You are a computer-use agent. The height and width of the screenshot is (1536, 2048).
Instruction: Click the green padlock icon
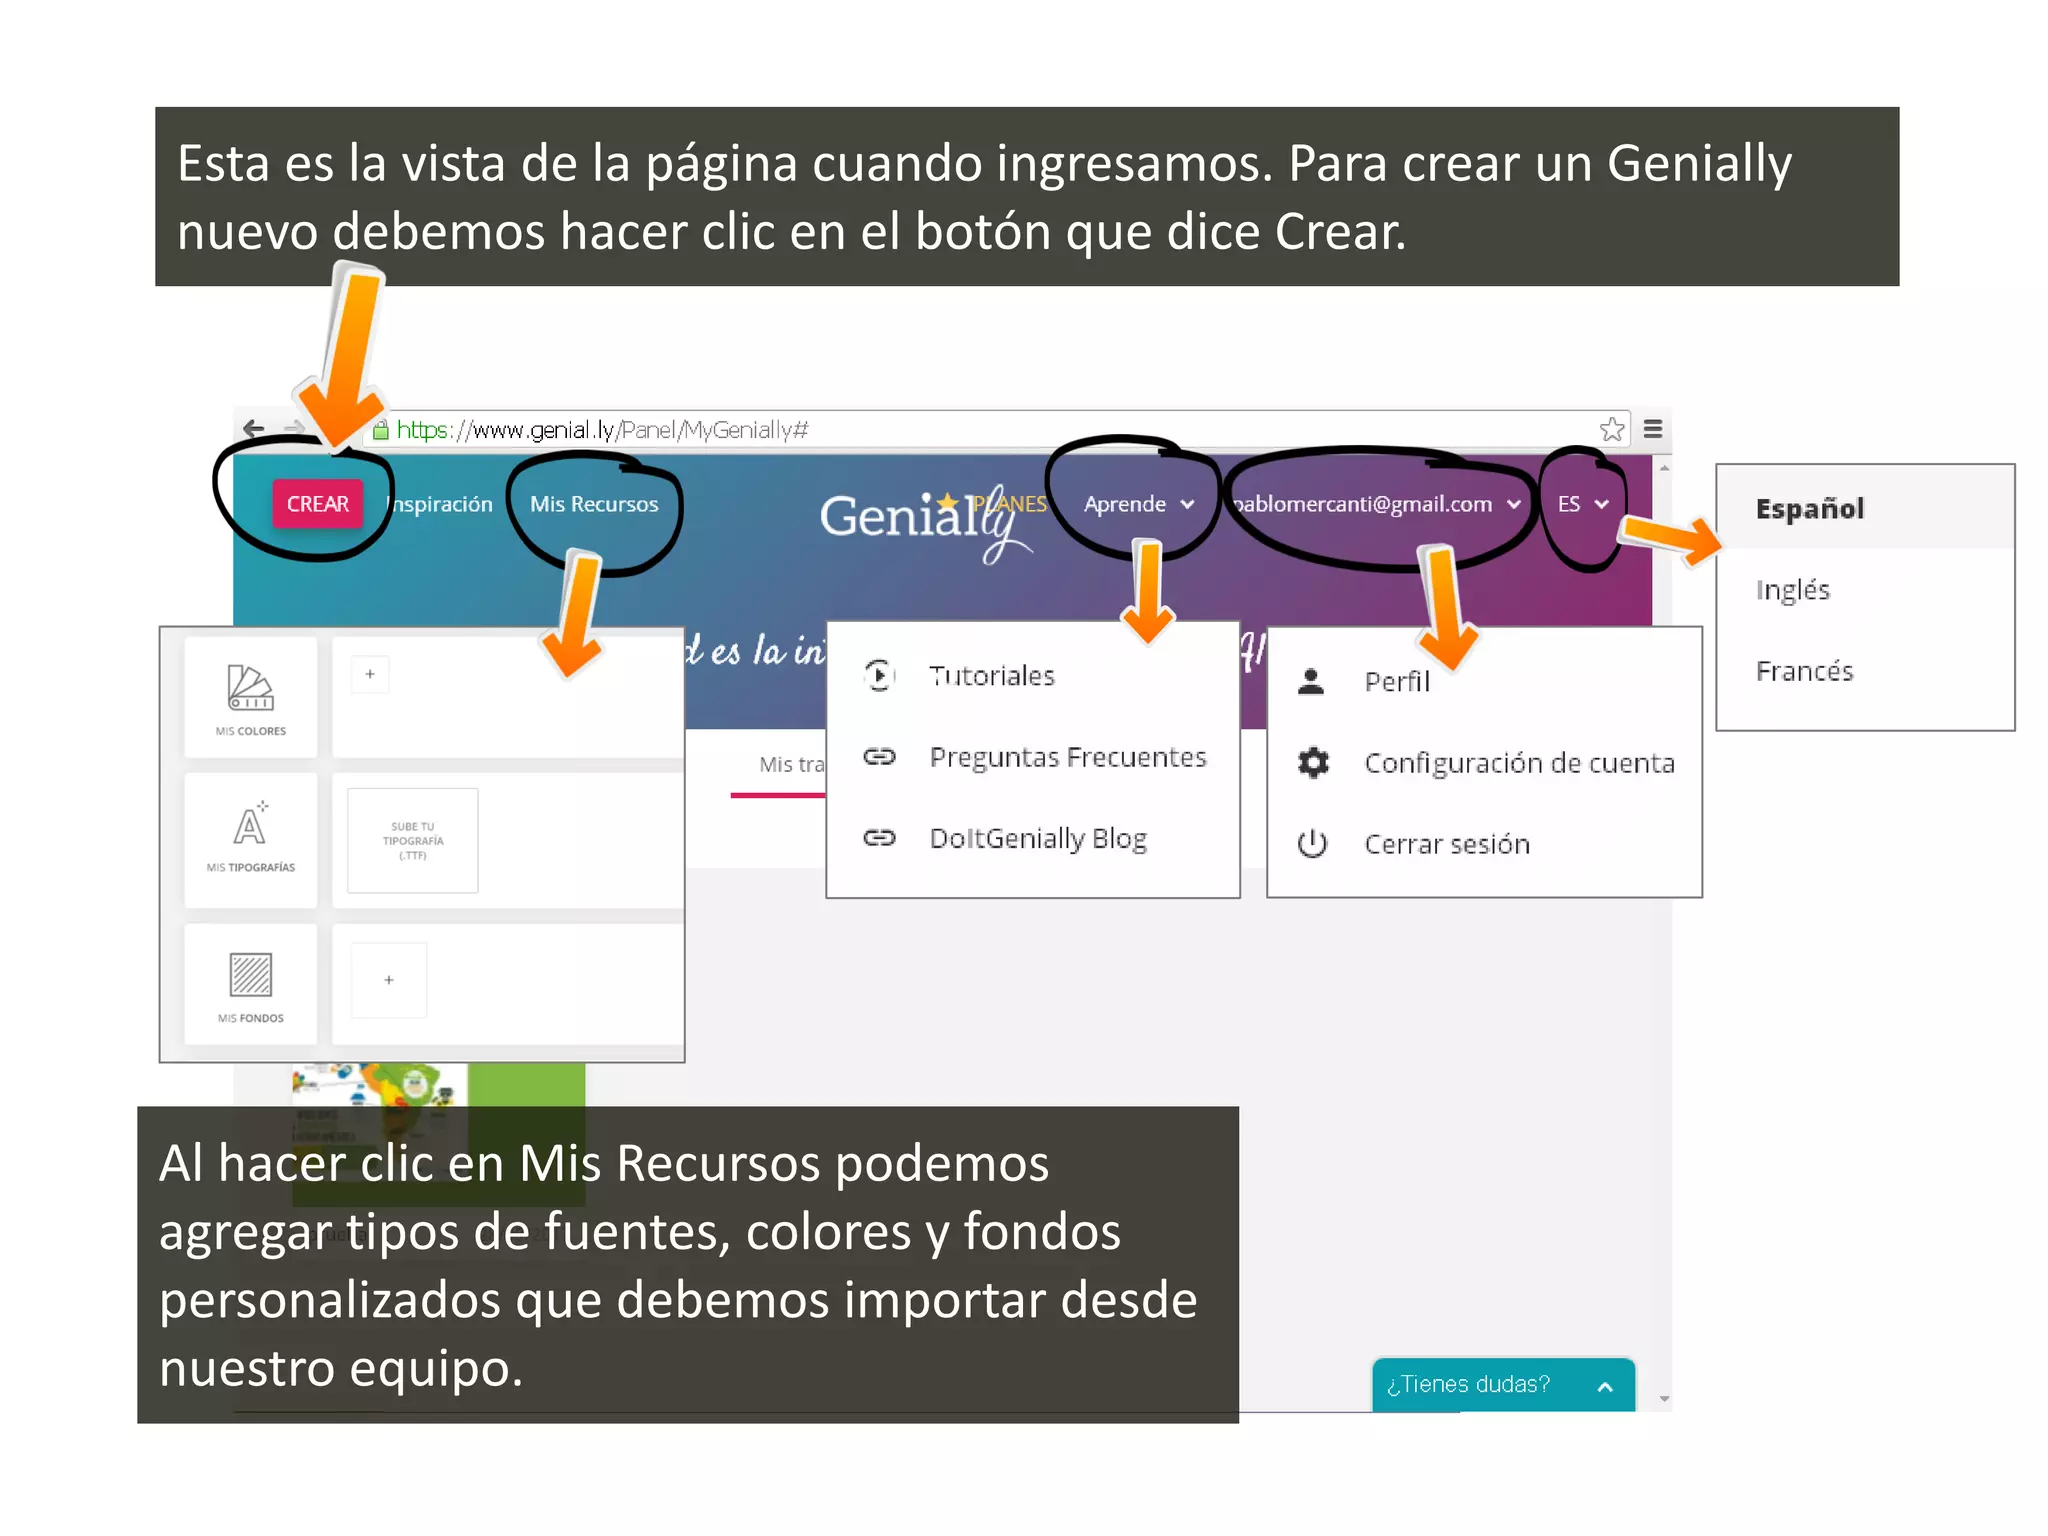click(x=380, y=430)
